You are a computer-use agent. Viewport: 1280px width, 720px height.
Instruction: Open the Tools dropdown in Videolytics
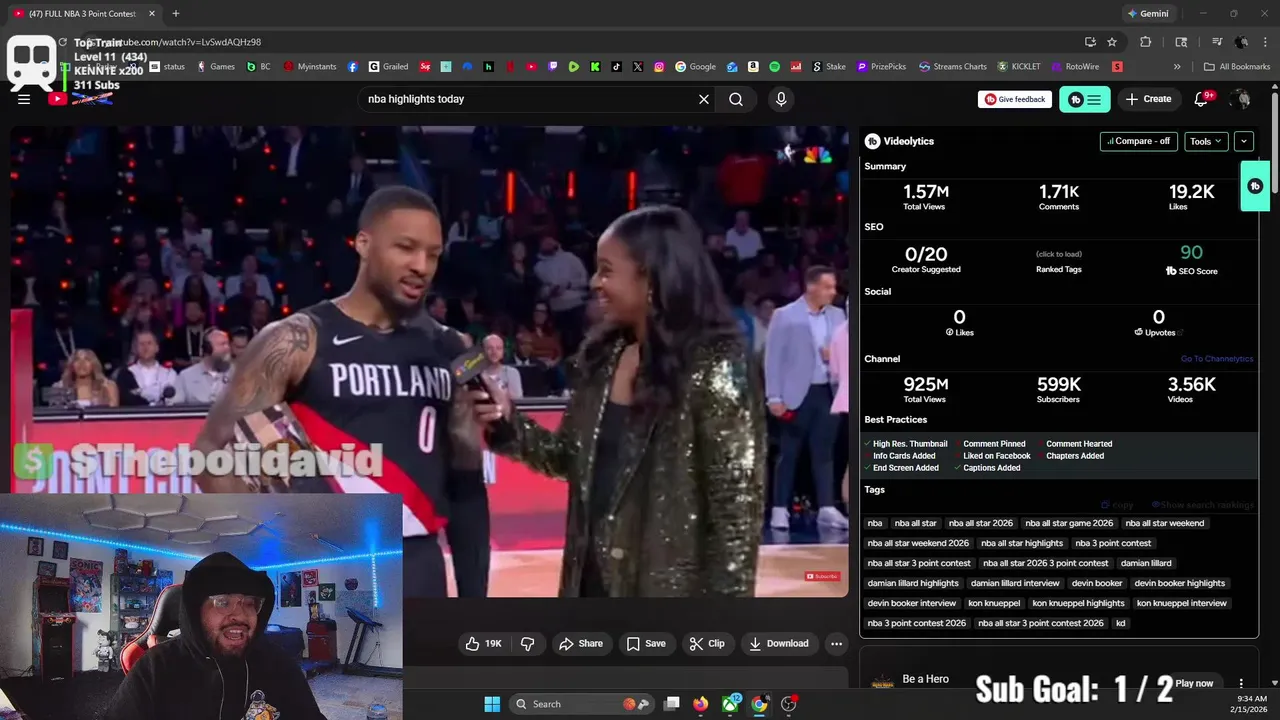[x=1206, y=141]
